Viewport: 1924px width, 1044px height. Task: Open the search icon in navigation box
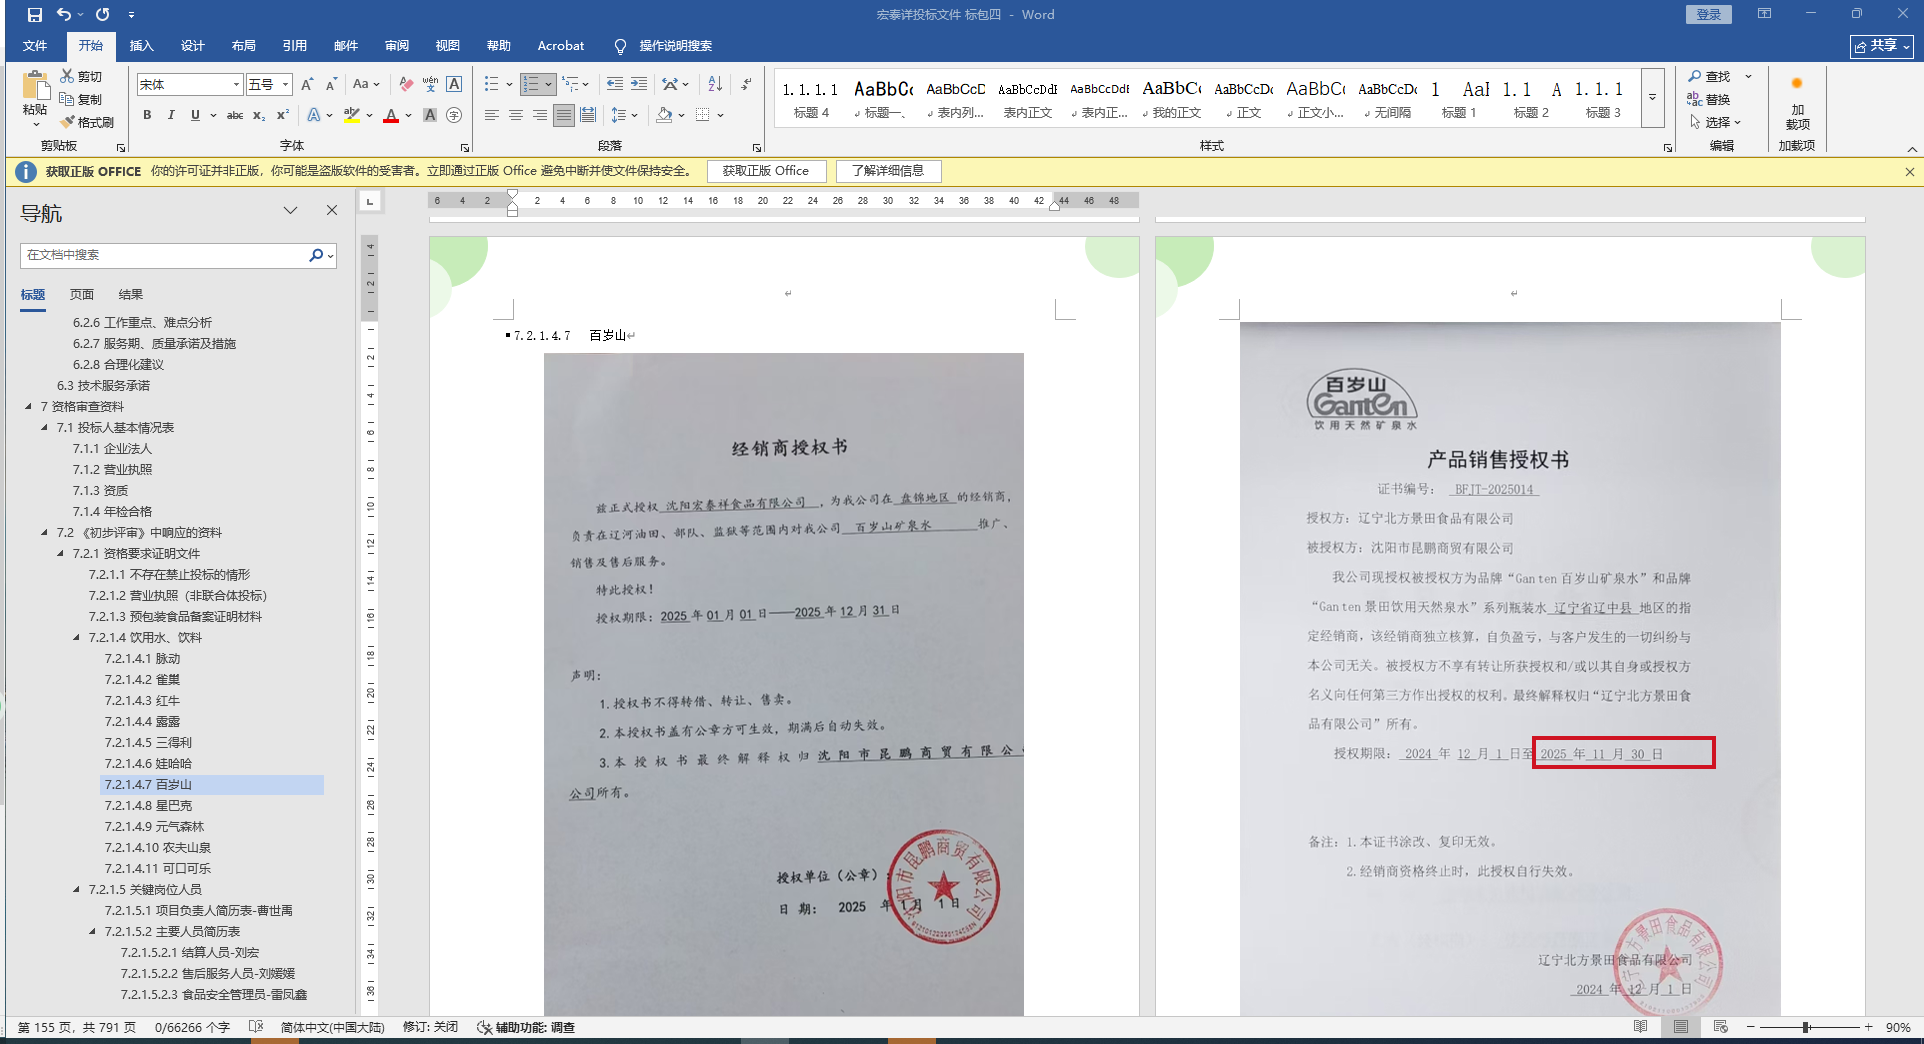(316, 255)
